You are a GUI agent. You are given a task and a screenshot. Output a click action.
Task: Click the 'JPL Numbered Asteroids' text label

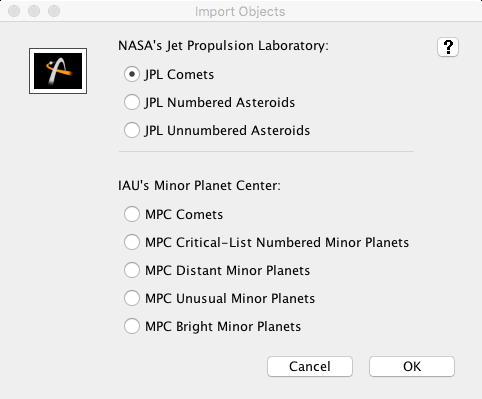tap(220, 102)
